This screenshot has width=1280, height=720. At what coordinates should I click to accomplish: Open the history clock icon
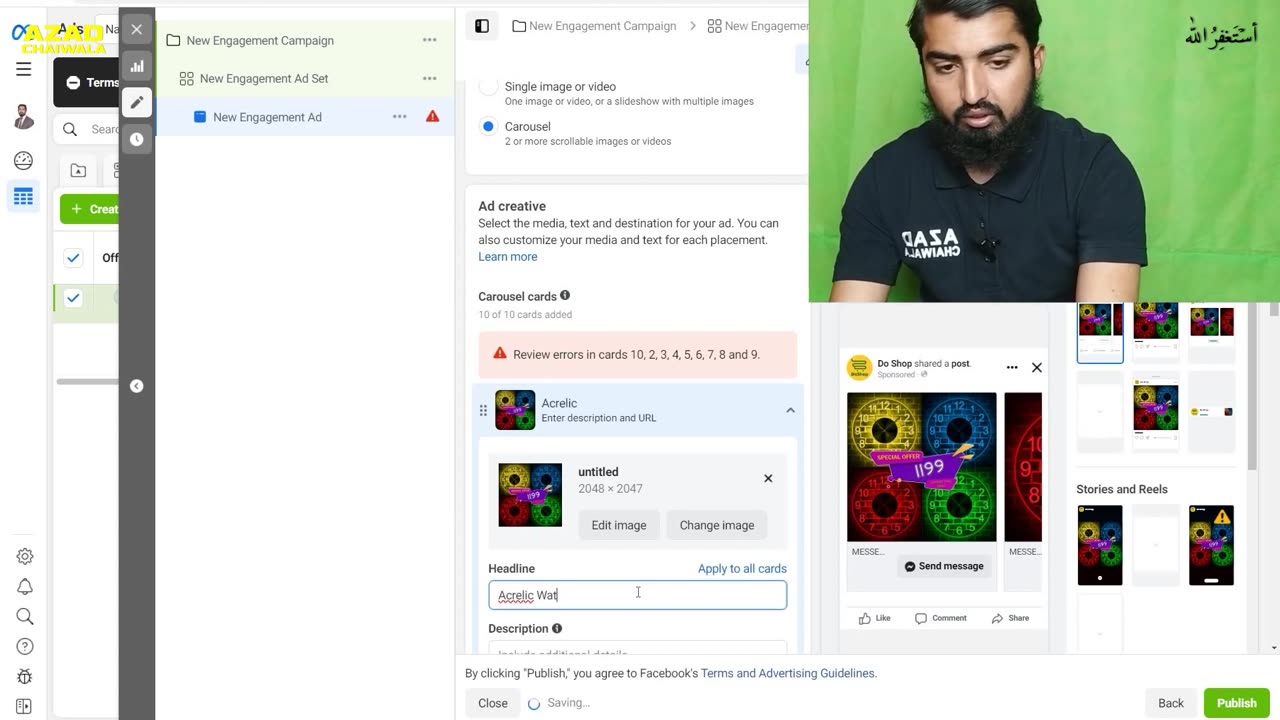coord(137,139)
